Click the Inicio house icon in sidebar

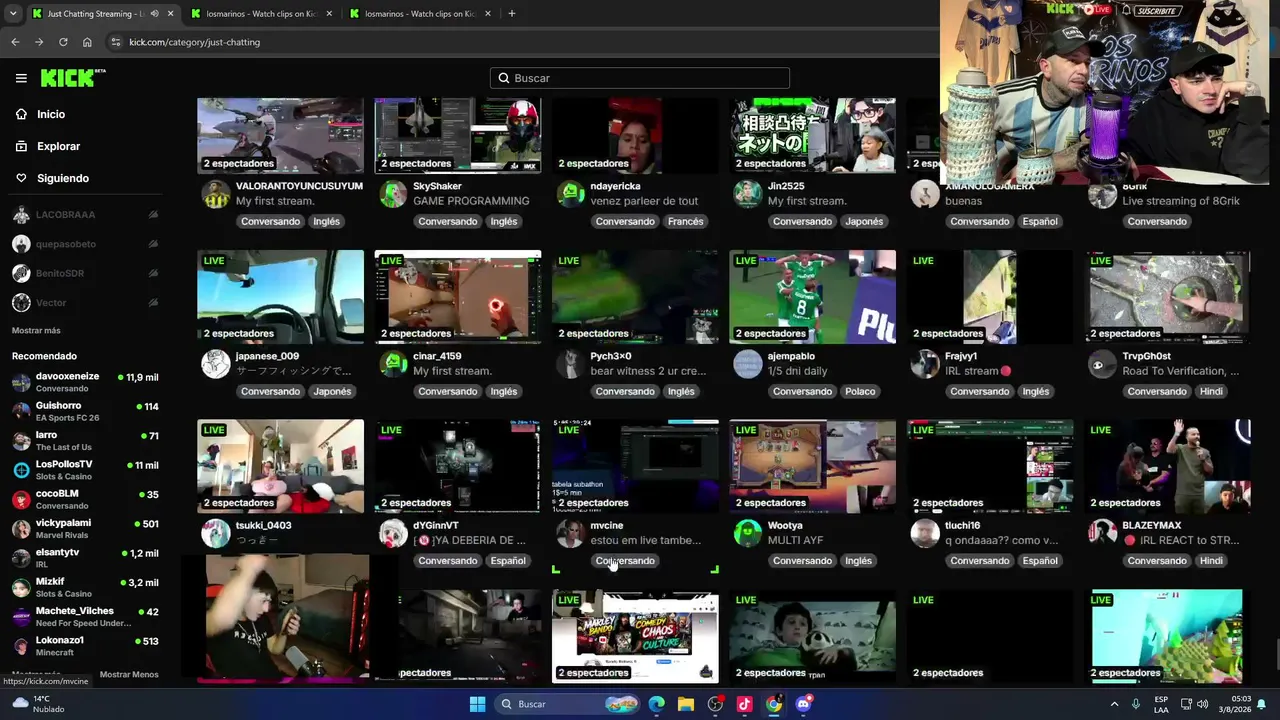21,114
